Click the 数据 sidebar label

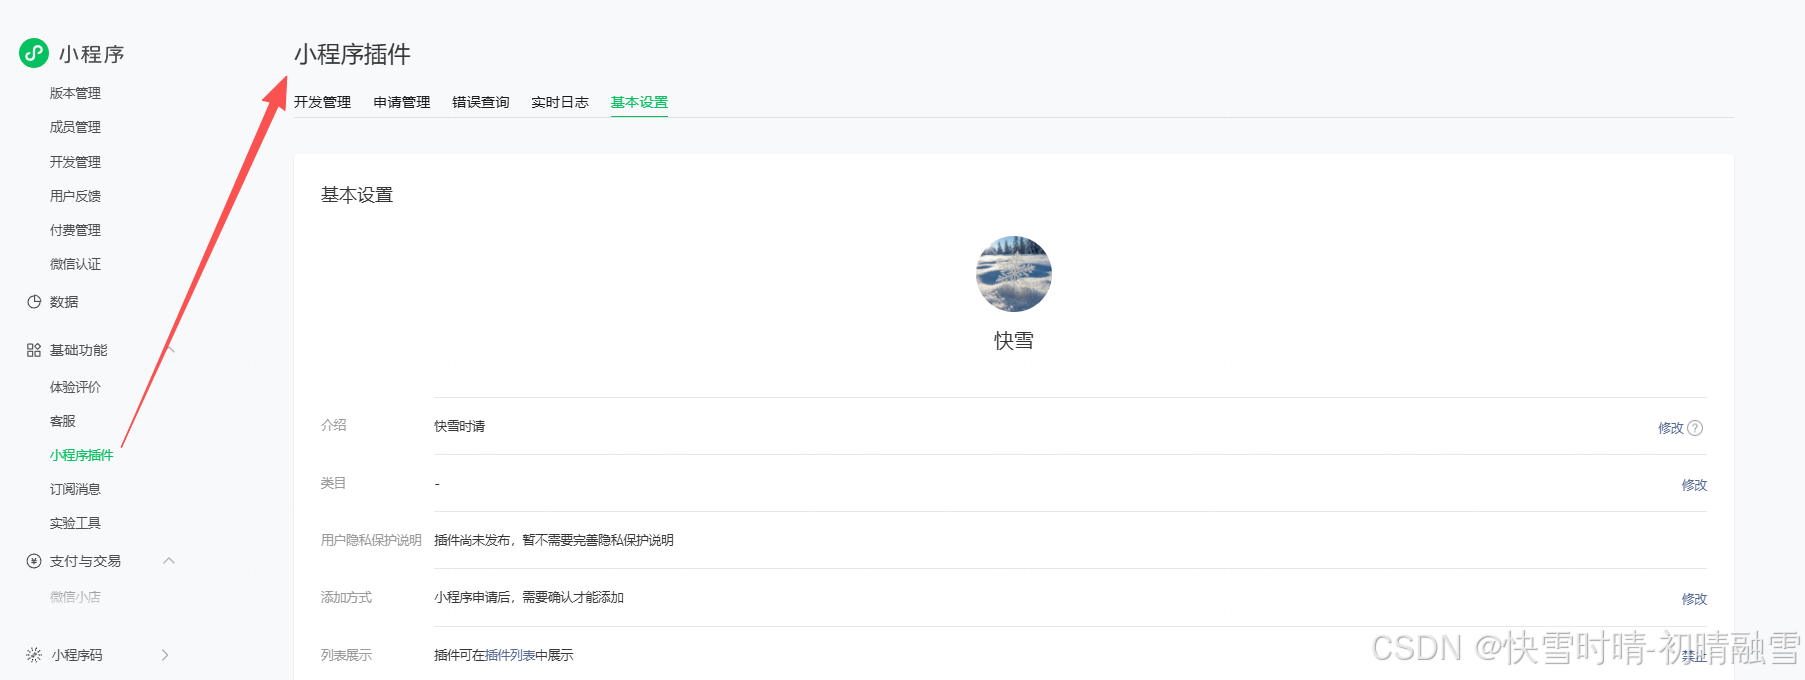point(64,302)
